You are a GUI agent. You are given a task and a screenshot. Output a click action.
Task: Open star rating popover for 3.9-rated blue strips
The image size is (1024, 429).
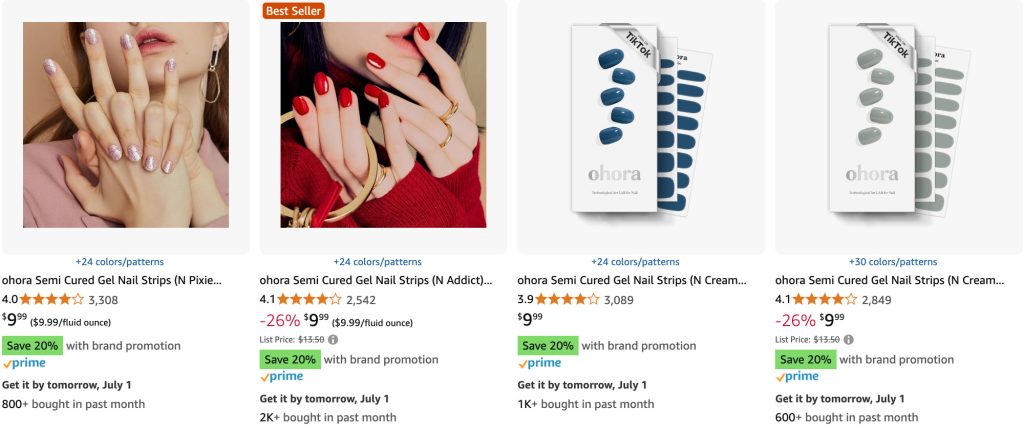pyautogui.click(x=566, y=299)
